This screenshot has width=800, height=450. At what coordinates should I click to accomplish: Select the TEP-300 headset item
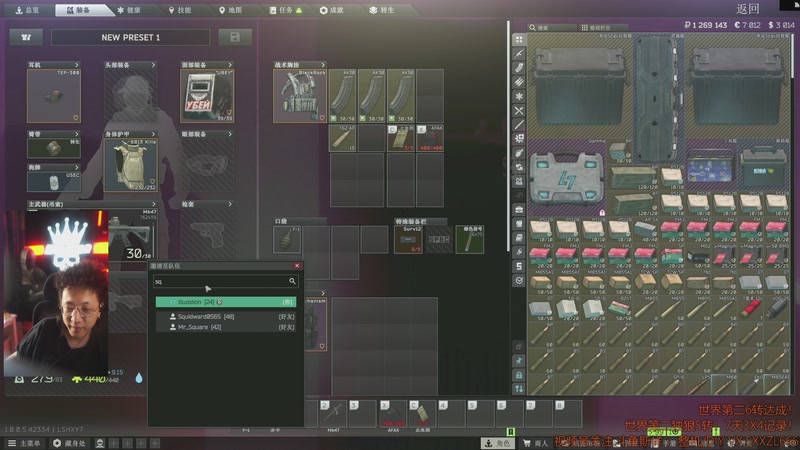coord(54,96)
